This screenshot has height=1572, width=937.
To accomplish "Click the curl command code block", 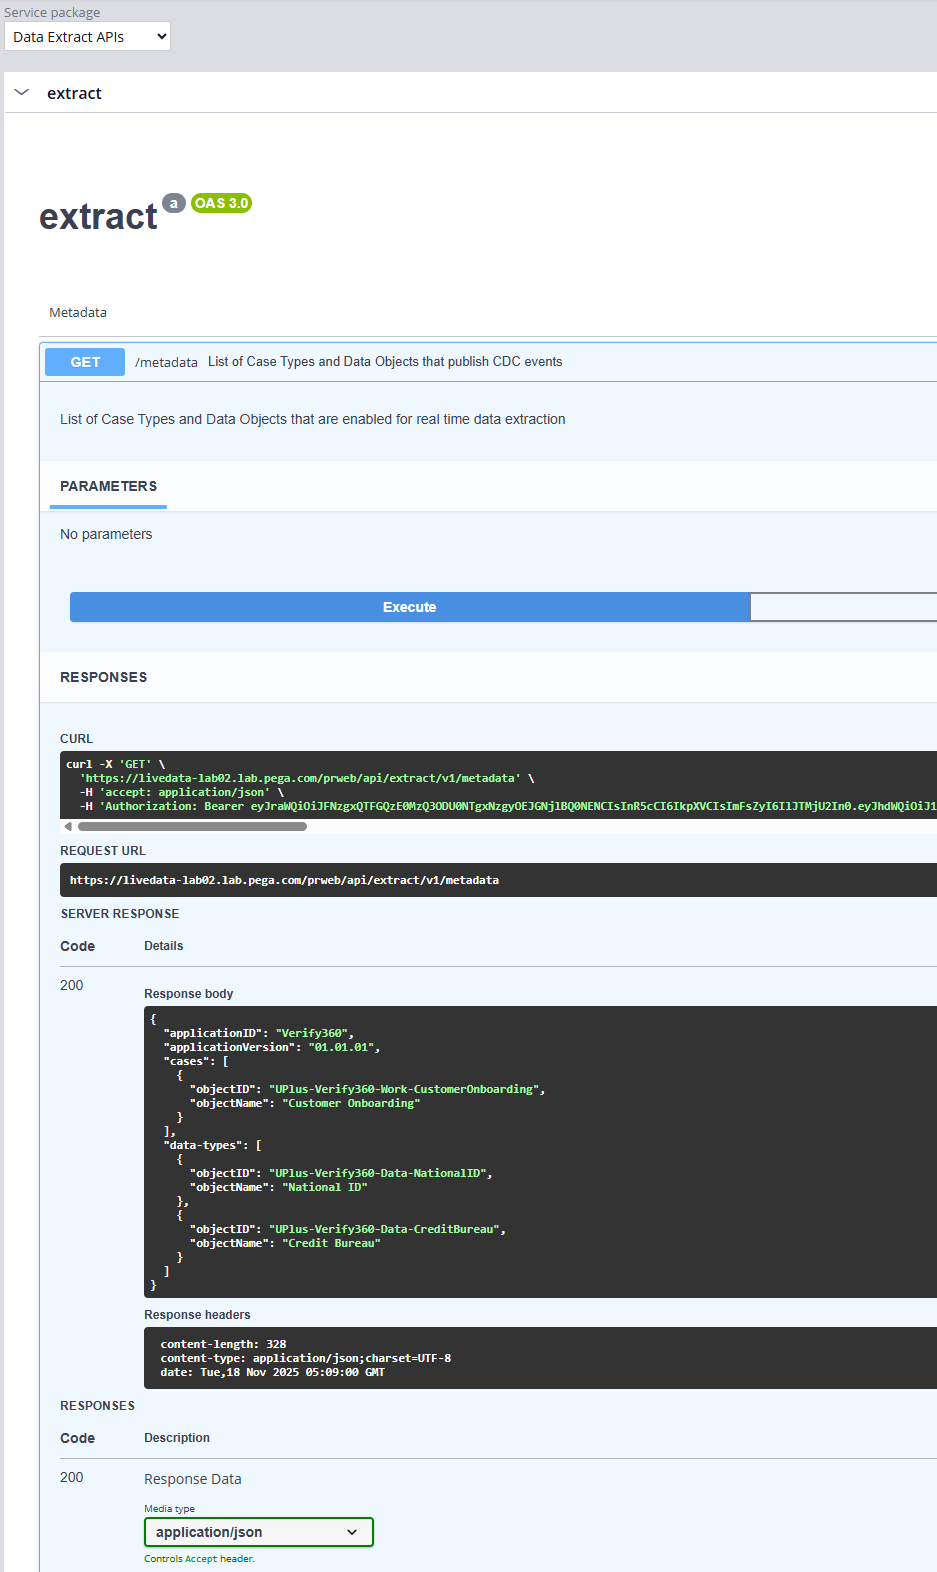I will [498, 785].
